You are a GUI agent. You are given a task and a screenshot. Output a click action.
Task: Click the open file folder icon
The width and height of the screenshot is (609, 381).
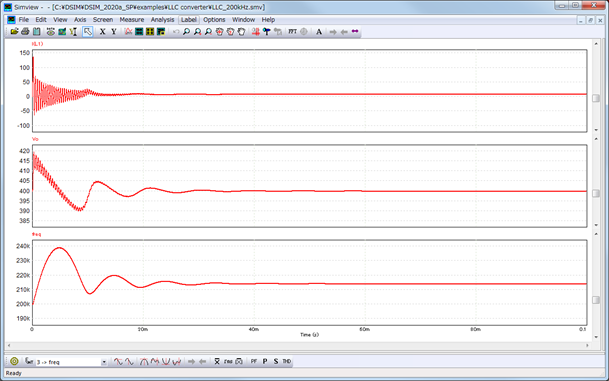(x=14, y=31)
